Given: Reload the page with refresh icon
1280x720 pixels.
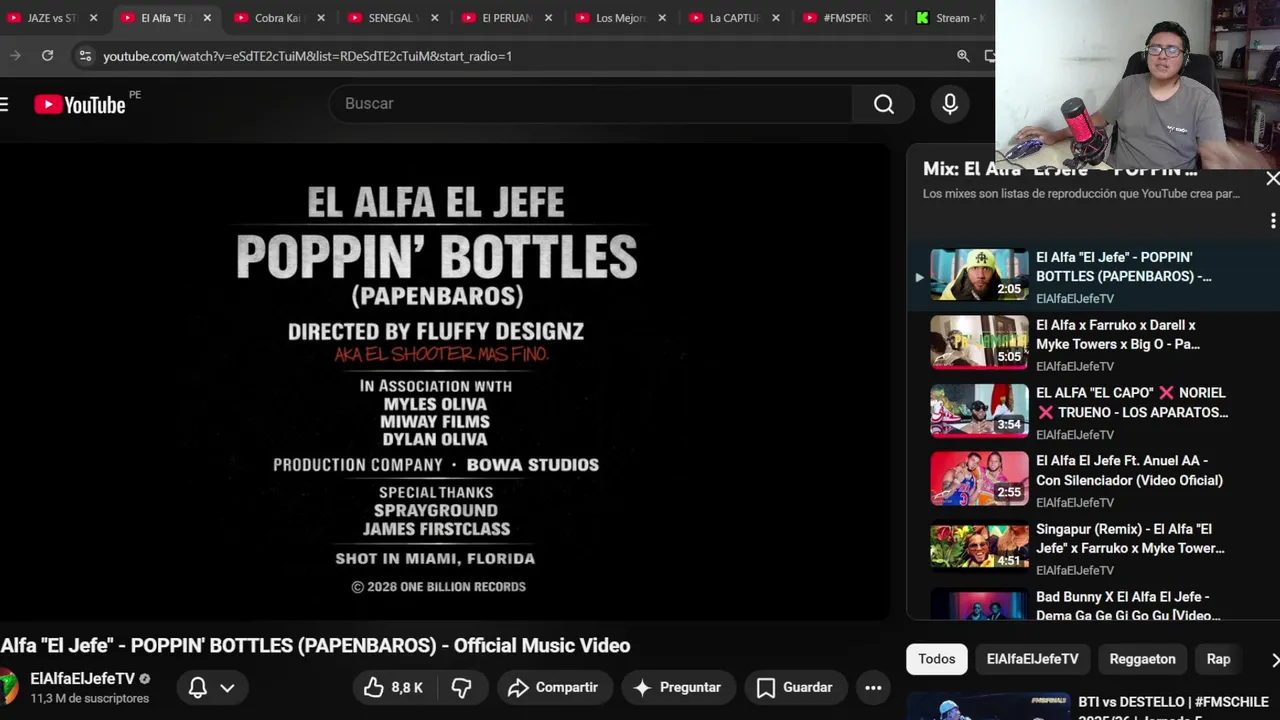Looking at the screenshot, I should click(x=47, y=56).
